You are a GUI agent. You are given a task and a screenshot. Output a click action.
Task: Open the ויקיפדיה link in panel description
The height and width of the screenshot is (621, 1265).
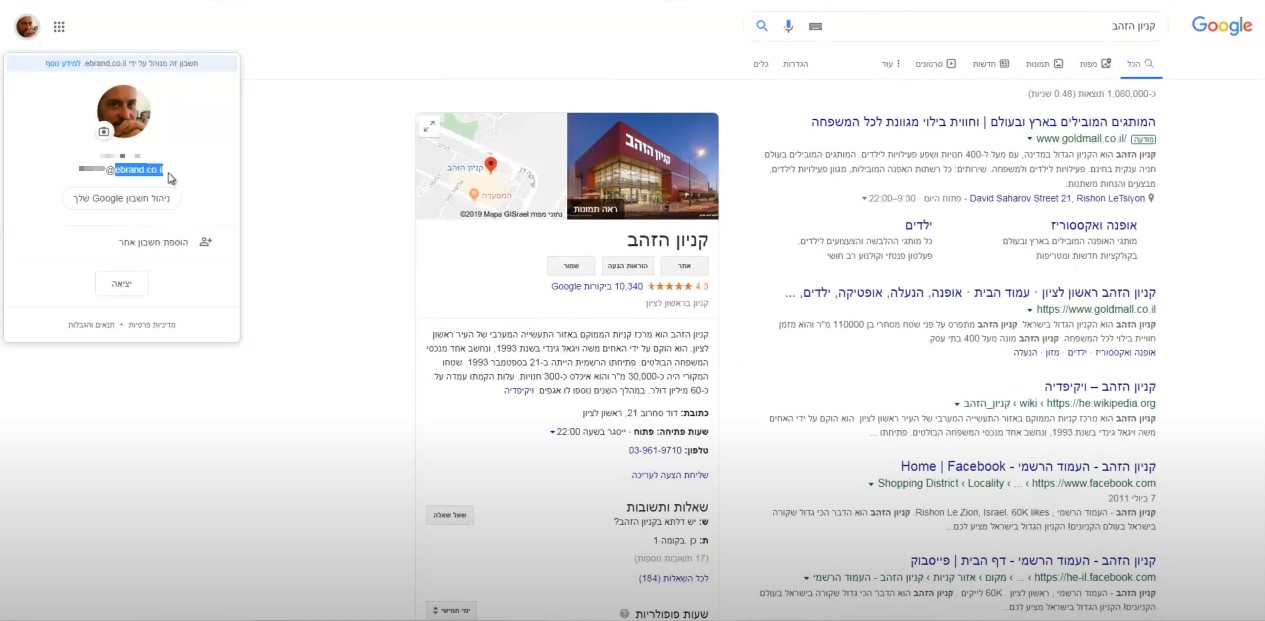[x=521, y=390]
